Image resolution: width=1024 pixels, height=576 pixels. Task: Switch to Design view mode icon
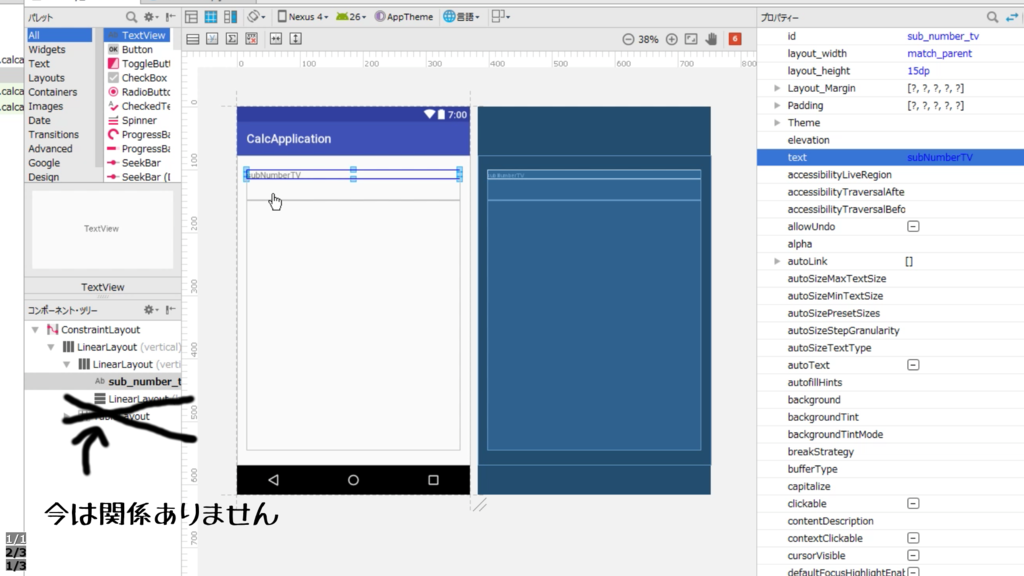pyautogui.click(x=191, y=17)
